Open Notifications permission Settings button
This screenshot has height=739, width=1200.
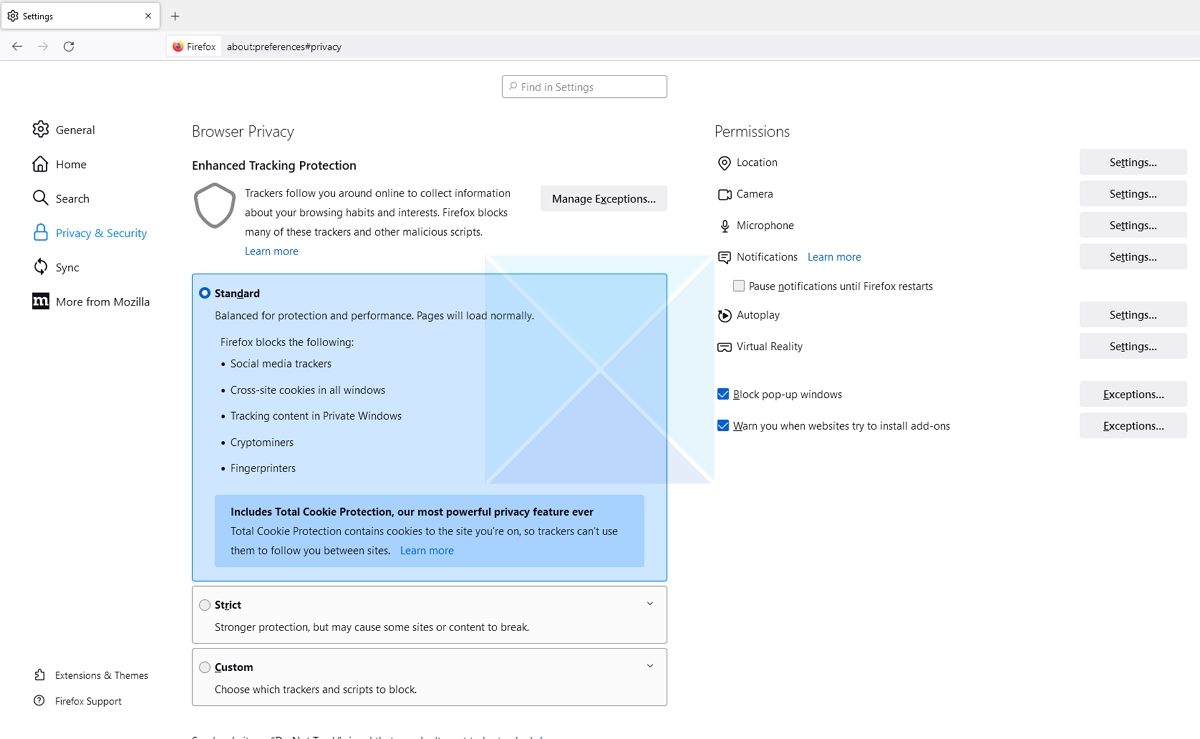pyautogui.click(x=1133, y=257)
